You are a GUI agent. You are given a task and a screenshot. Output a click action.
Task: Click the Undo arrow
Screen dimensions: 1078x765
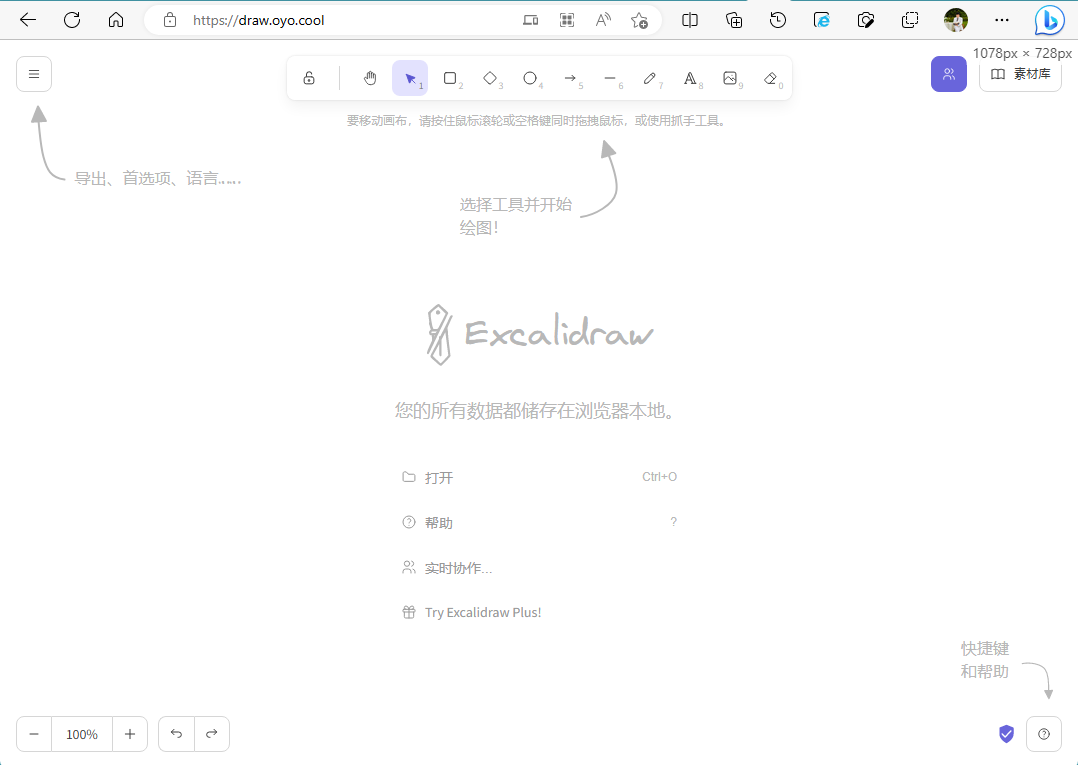pyautogui.click(x=176, y=733)
